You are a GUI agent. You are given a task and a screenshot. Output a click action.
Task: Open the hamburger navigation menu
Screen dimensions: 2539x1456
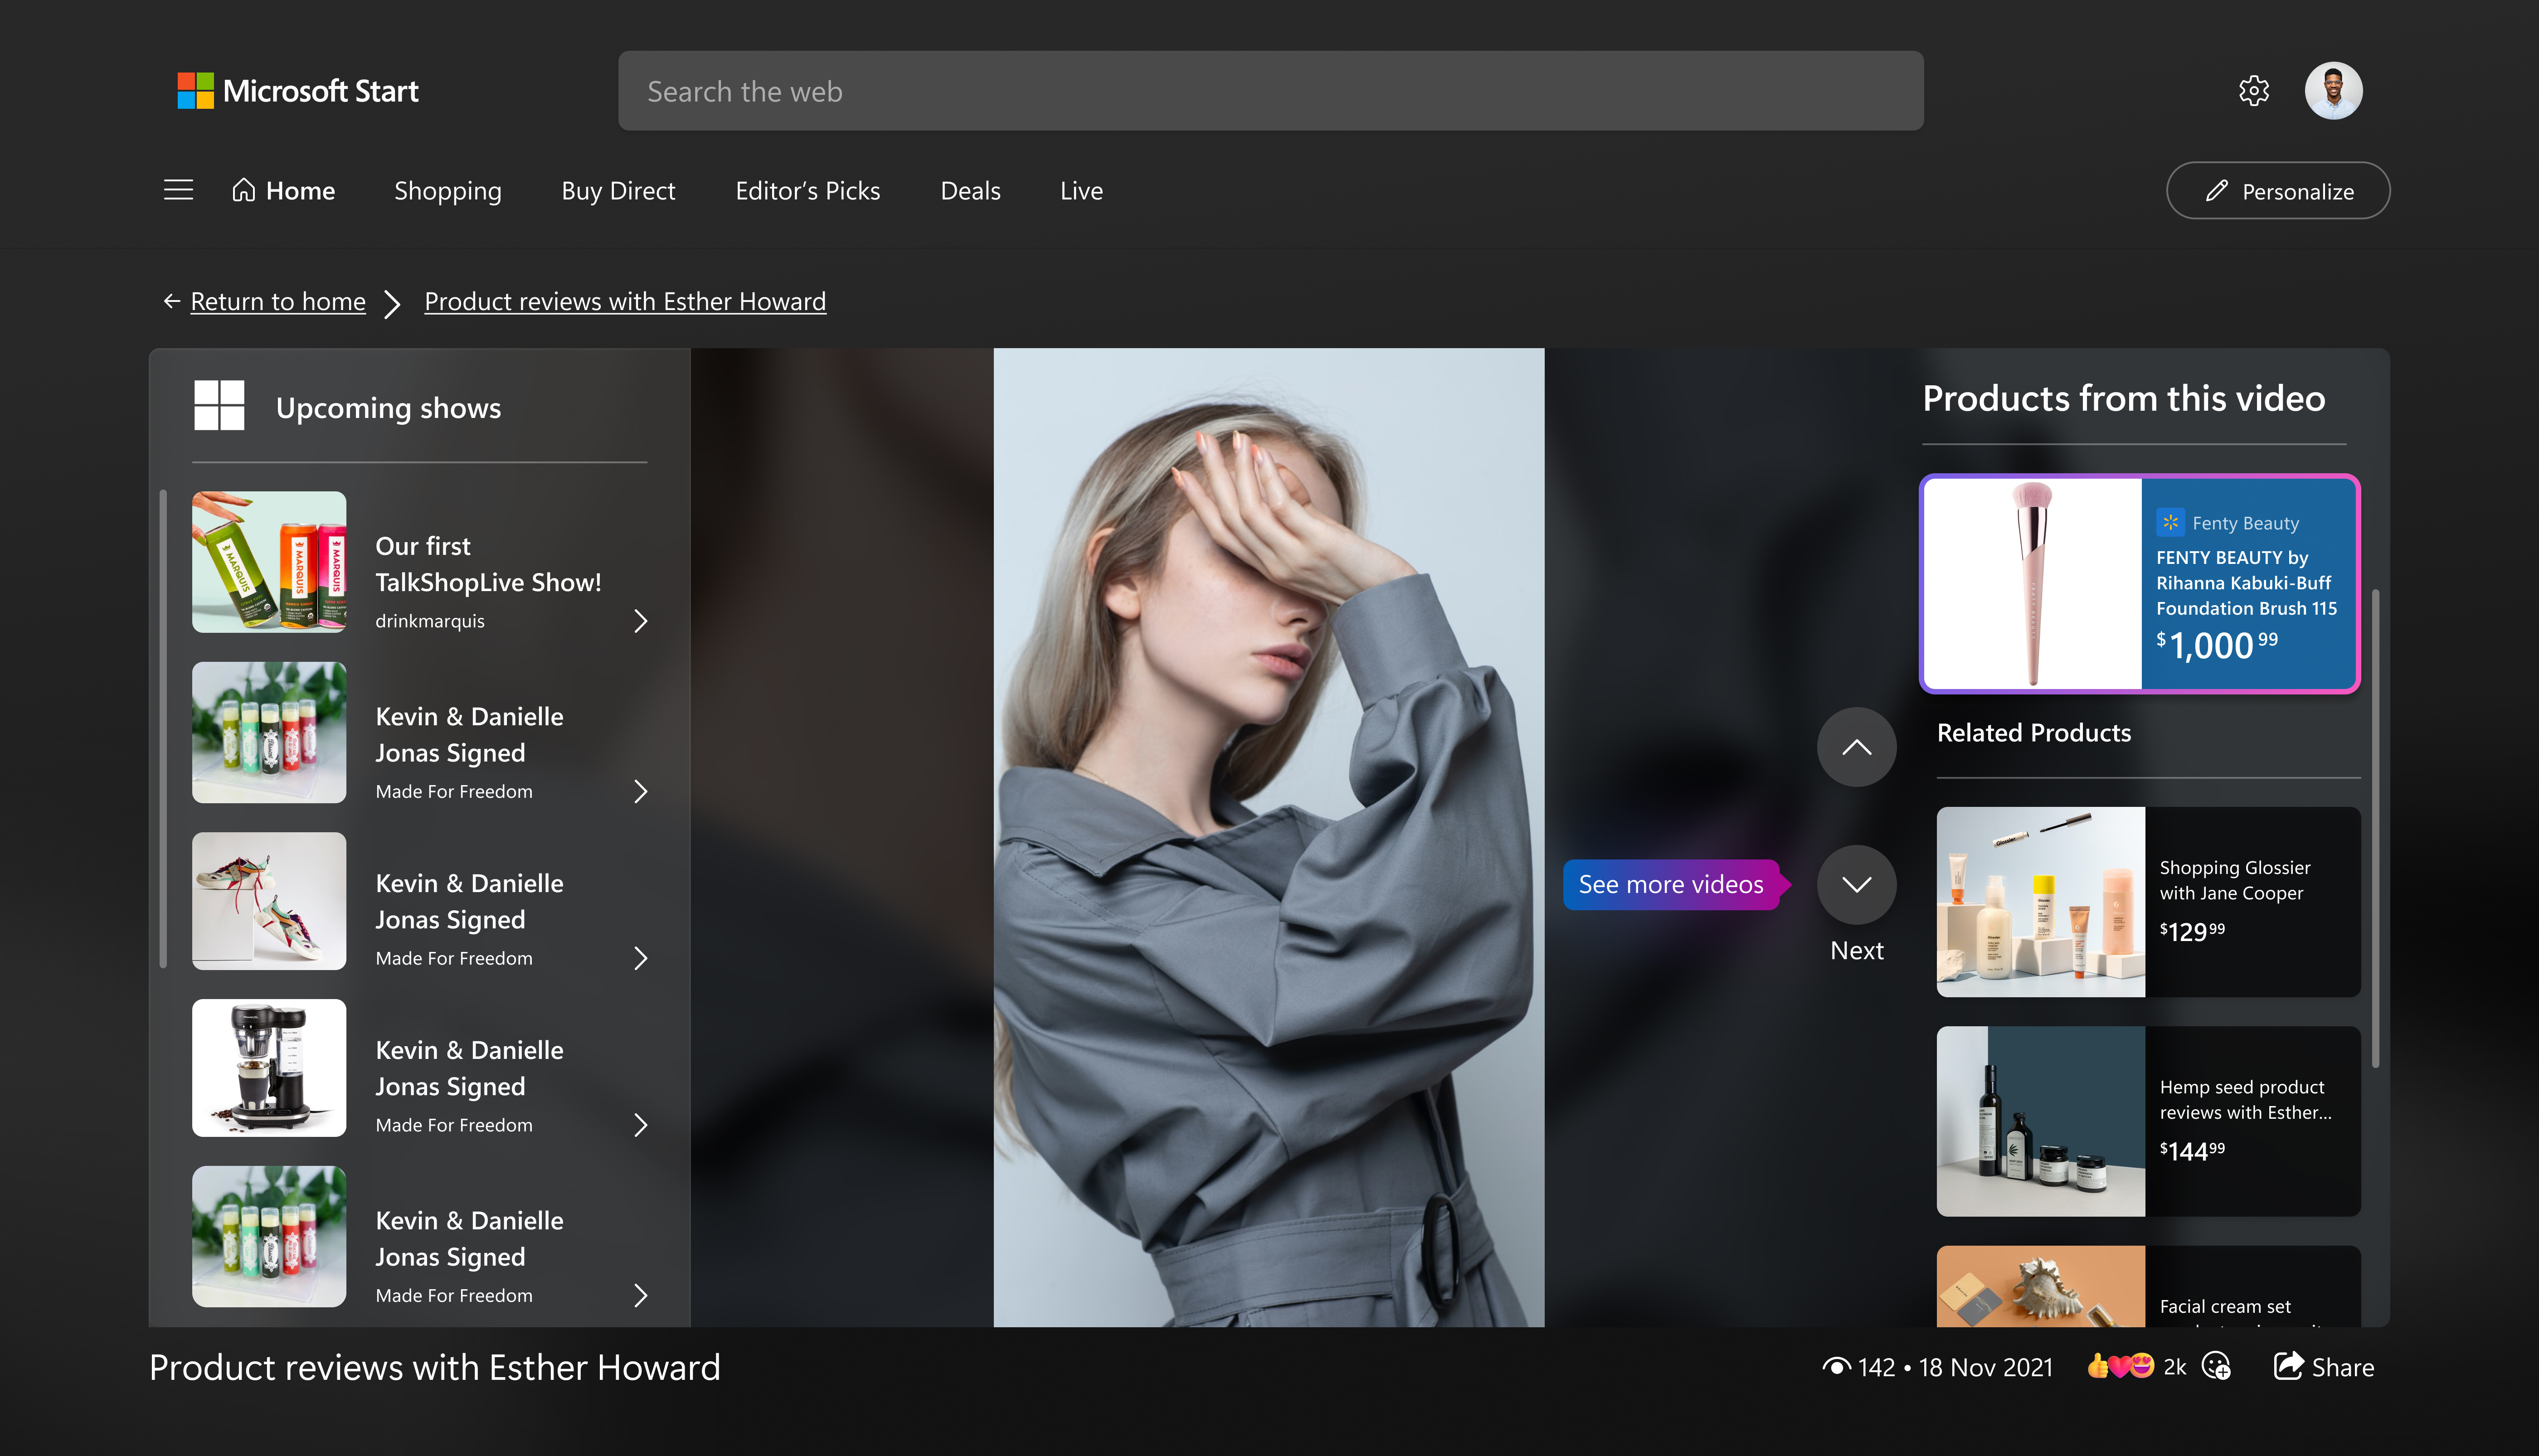pos(179,190)
